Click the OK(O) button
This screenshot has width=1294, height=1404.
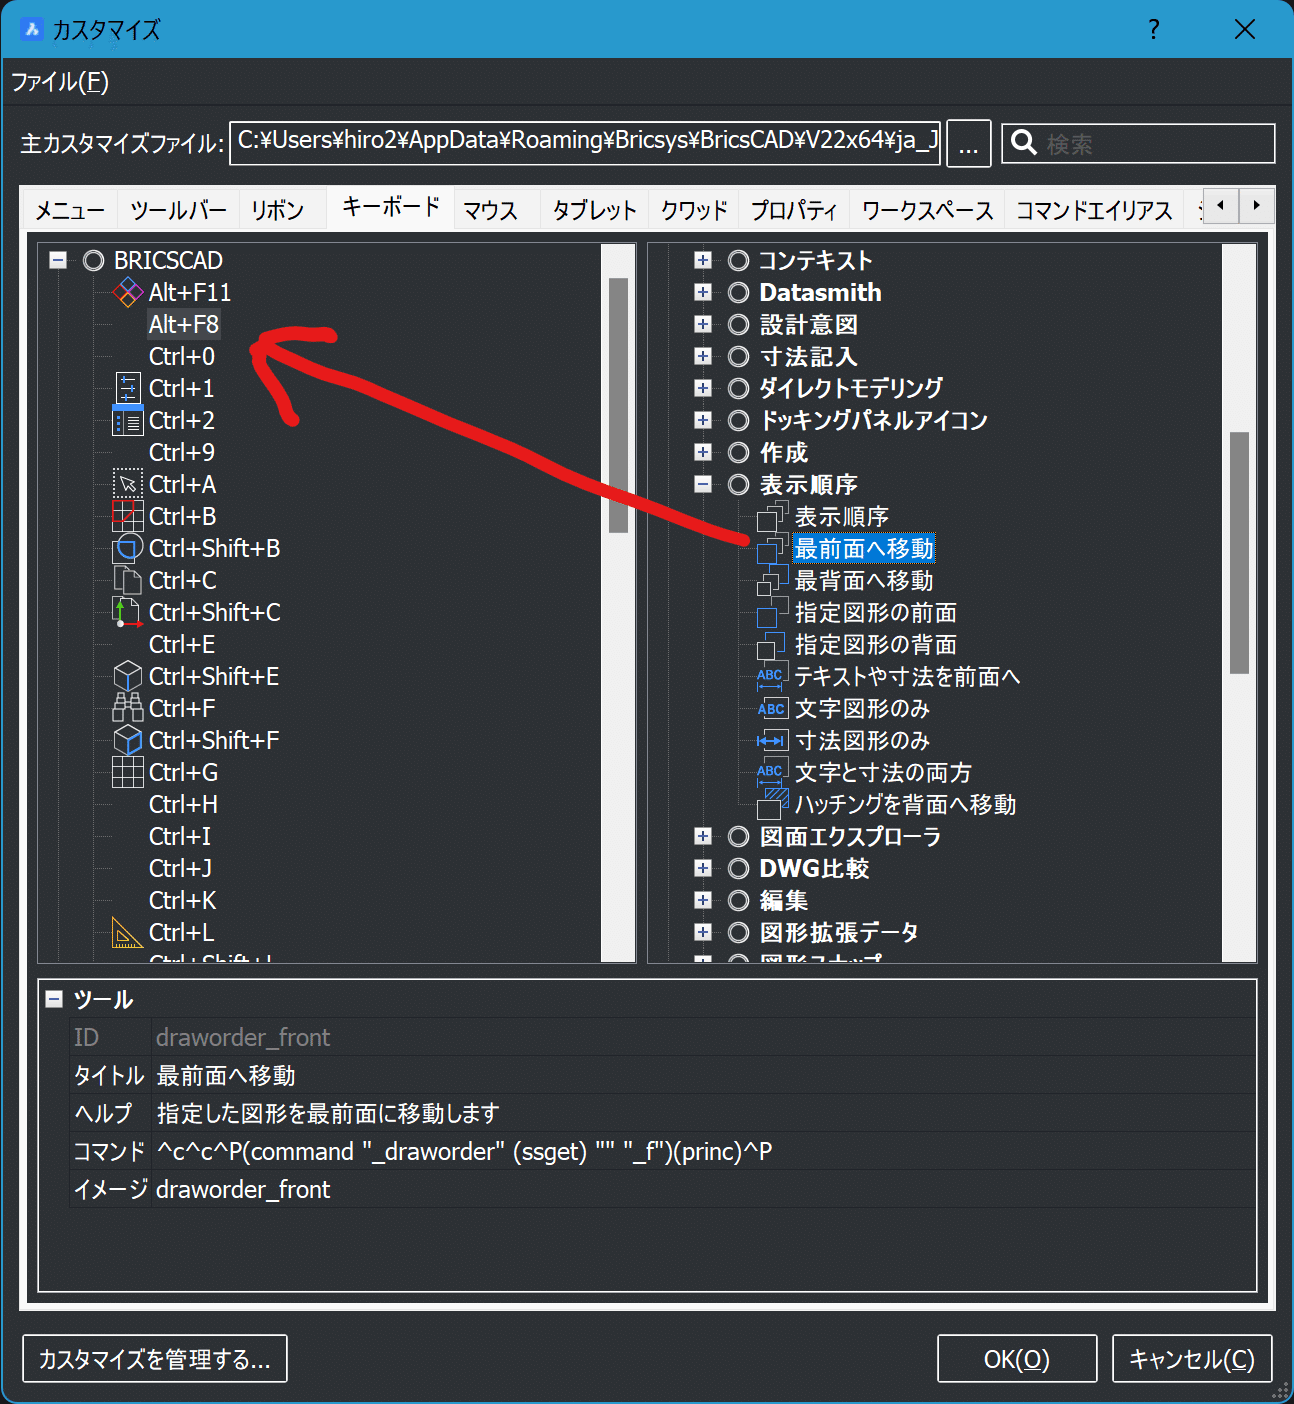(1017, 1359)
